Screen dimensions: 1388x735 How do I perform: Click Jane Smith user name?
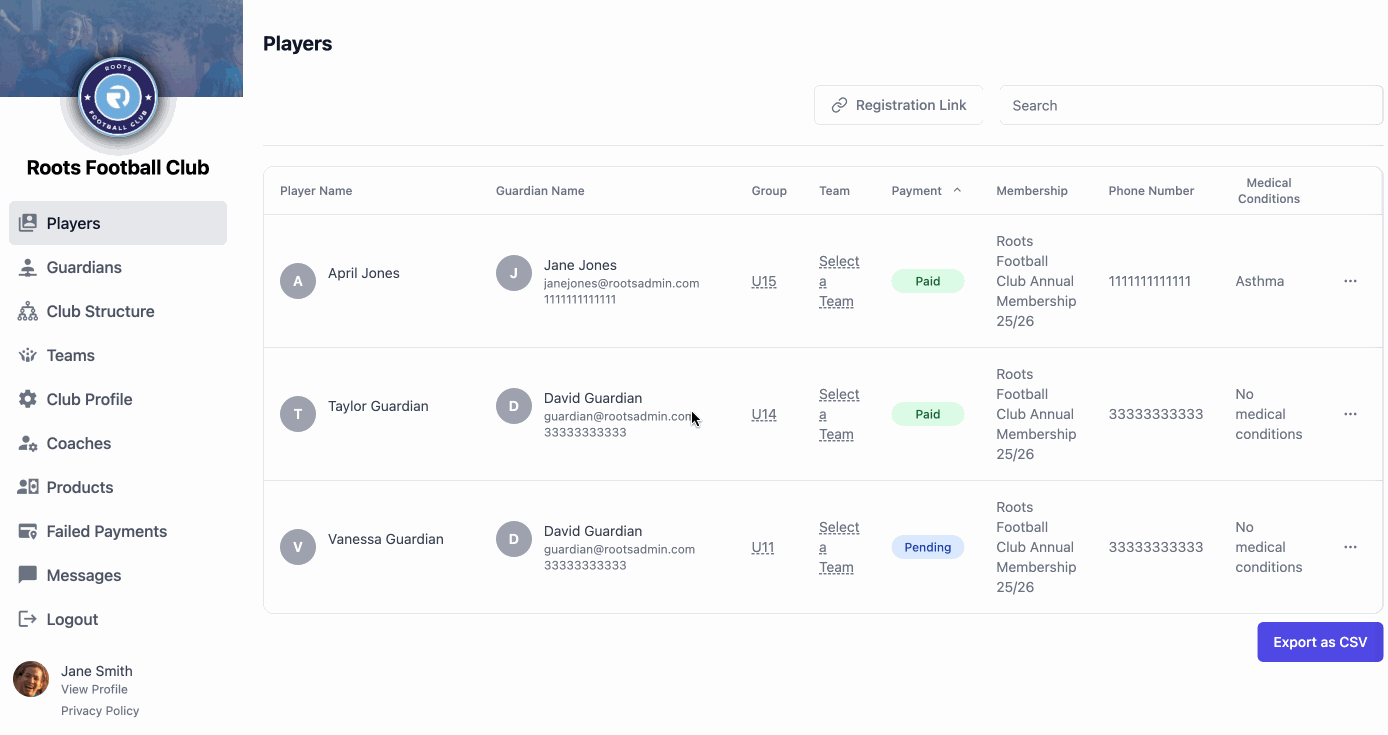97,671
